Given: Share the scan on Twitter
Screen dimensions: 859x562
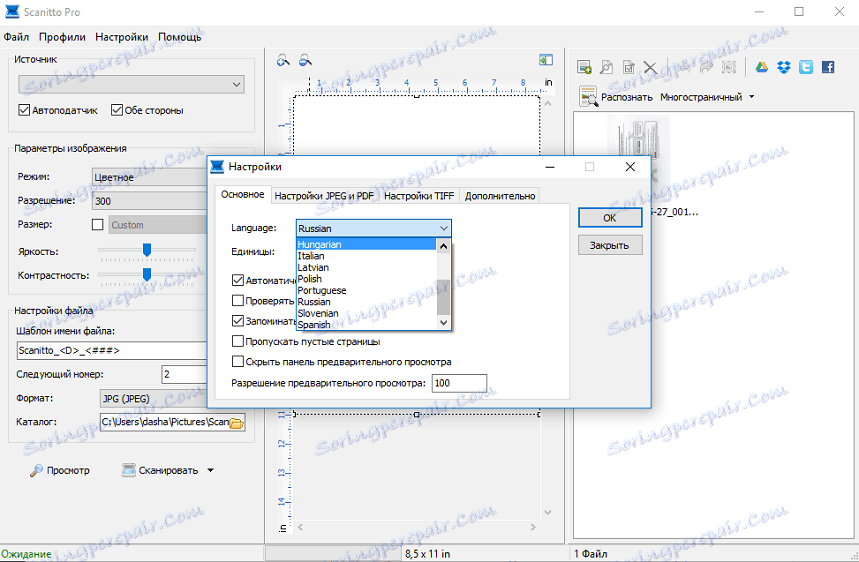Looking at the screenshot, I should [806, 67].
